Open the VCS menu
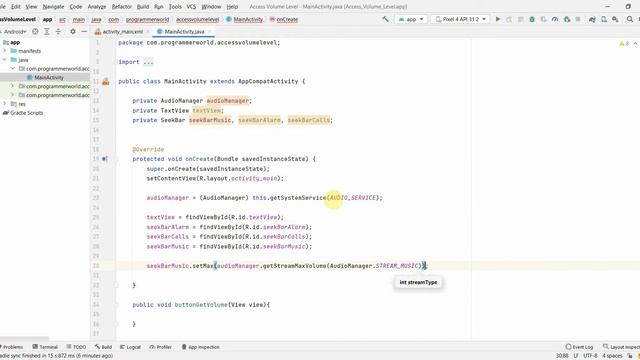Viewport: 640px width, 360px height. (x=191, y=7)
